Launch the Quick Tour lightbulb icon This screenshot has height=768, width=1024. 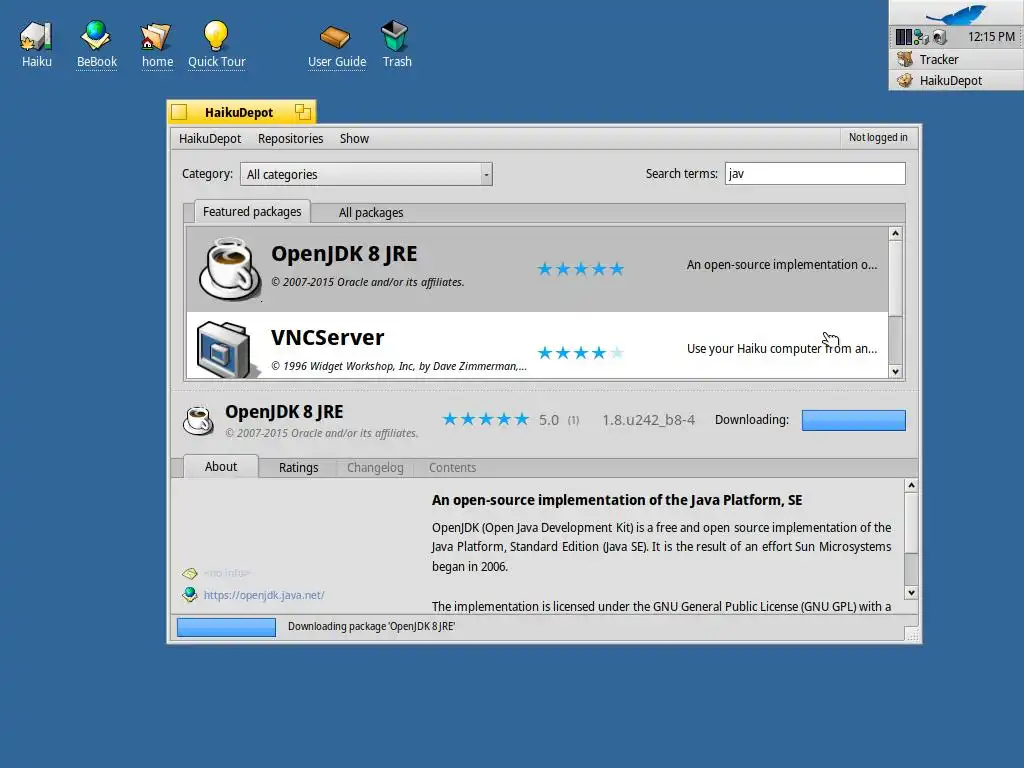click(x=216, y=37)
